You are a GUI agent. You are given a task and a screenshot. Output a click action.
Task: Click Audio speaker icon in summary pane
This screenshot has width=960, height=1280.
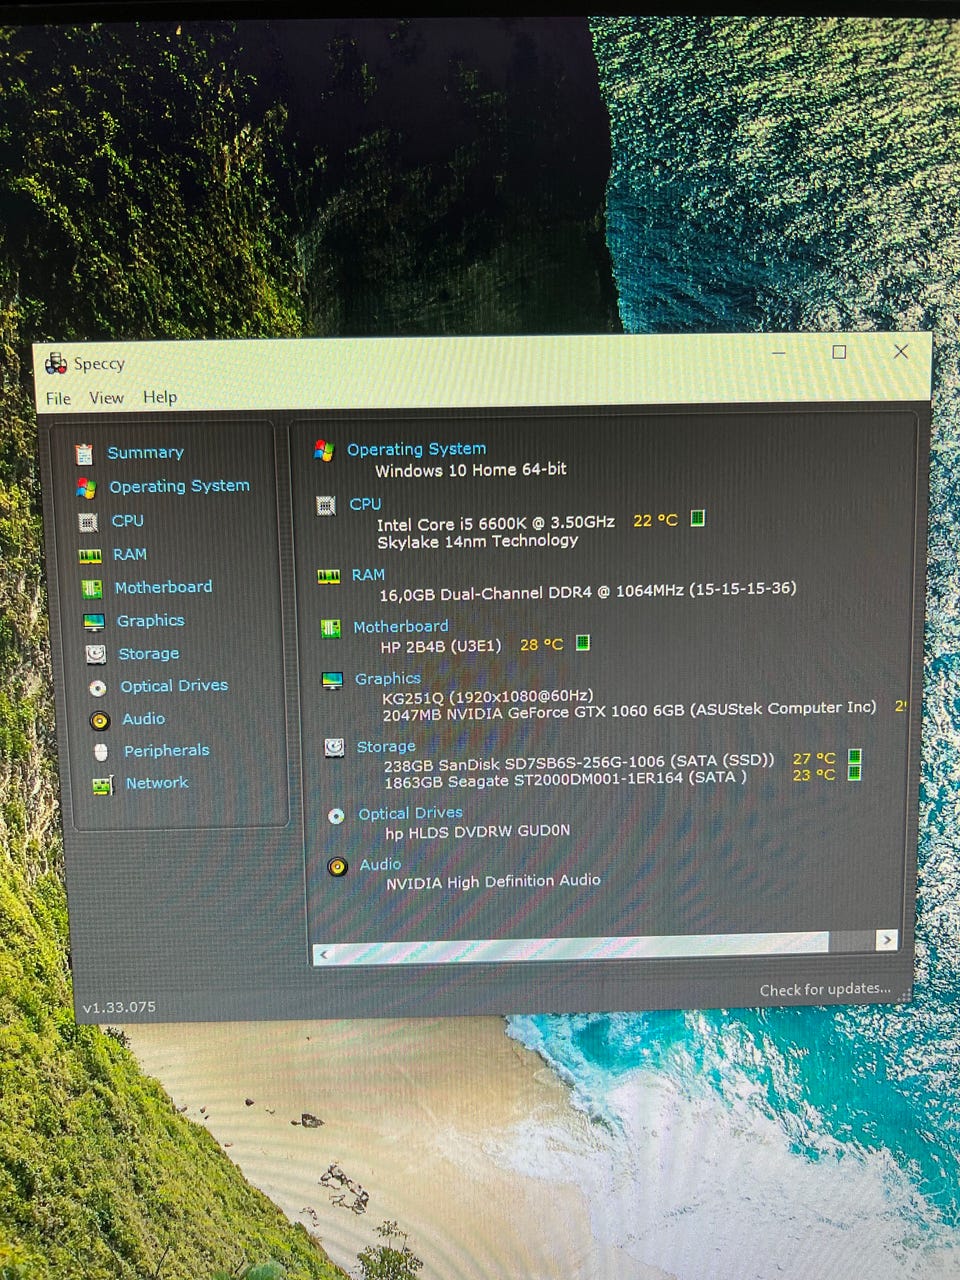click(x=338, y=866)
